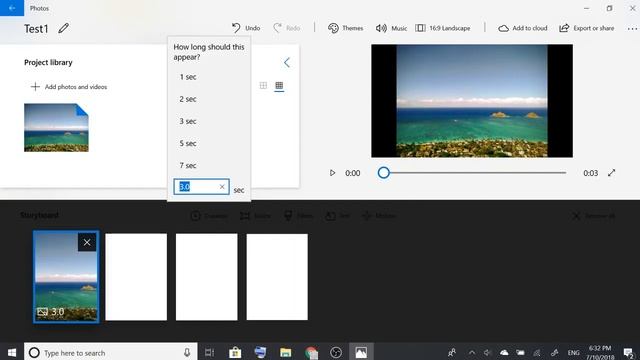This screenshot has height=360, width=640.
Task: Play the video preview
Action: pyautogui.click(x=332, y=173)
